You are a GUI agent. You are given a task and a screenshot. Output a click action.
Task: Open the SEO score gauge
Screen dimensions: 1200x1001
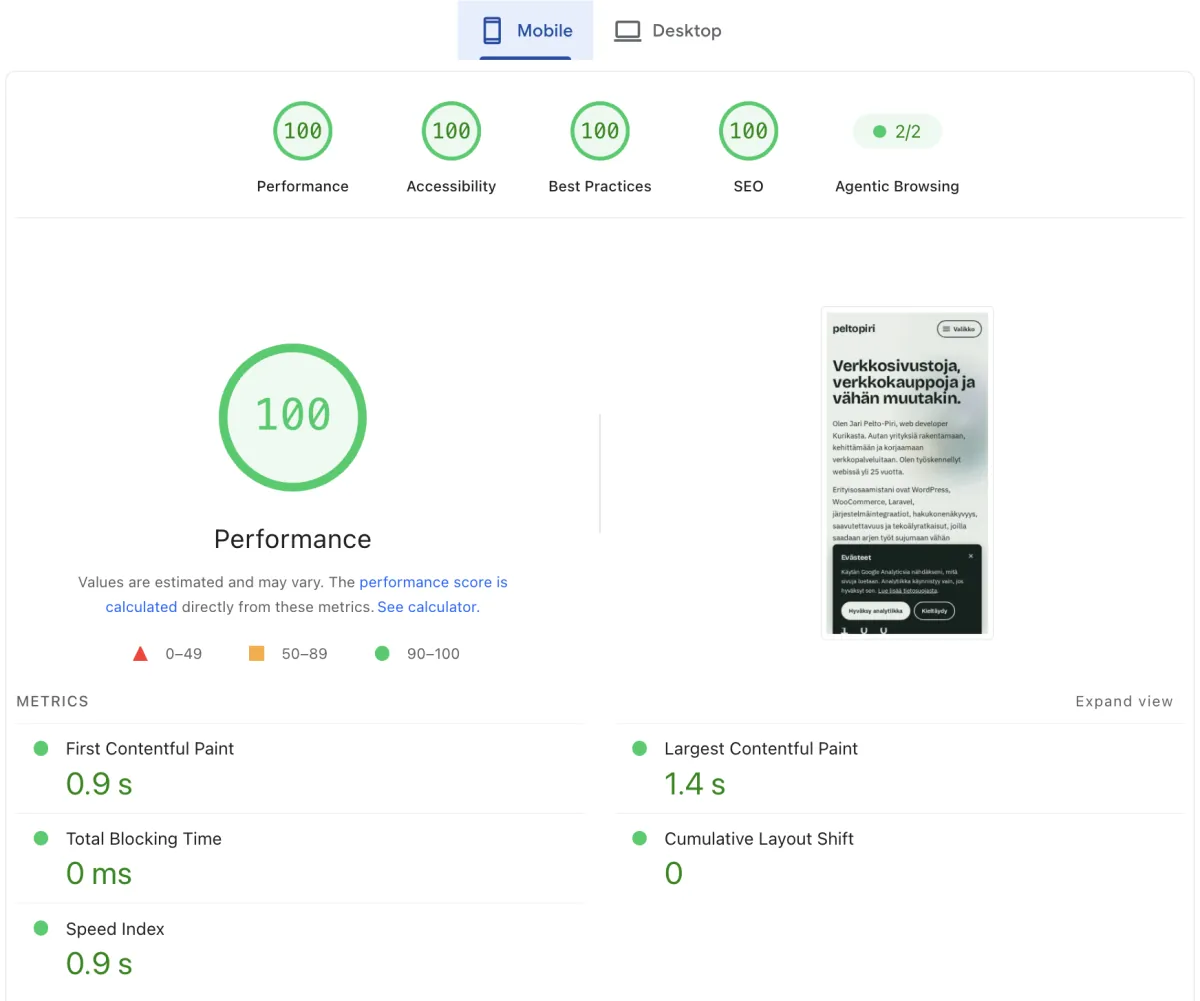pos(748,130)
